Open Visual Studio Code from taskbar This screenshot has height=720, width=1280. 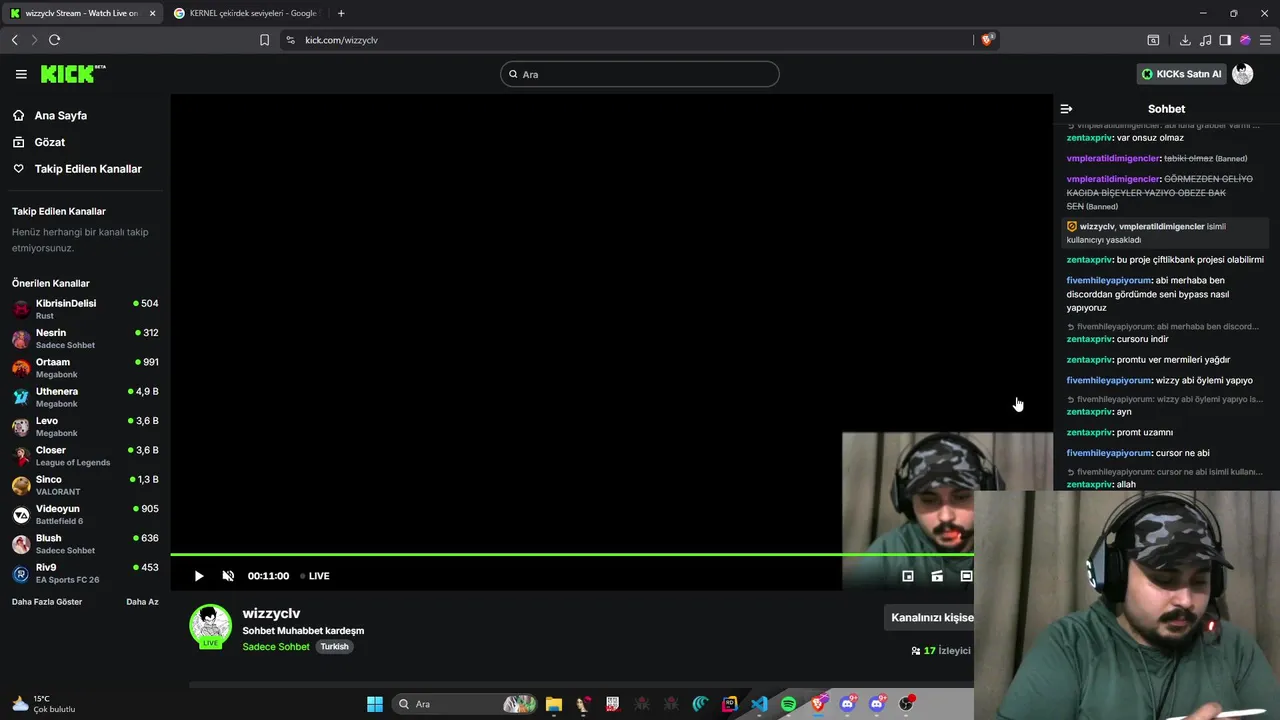(x=759, y=704)
